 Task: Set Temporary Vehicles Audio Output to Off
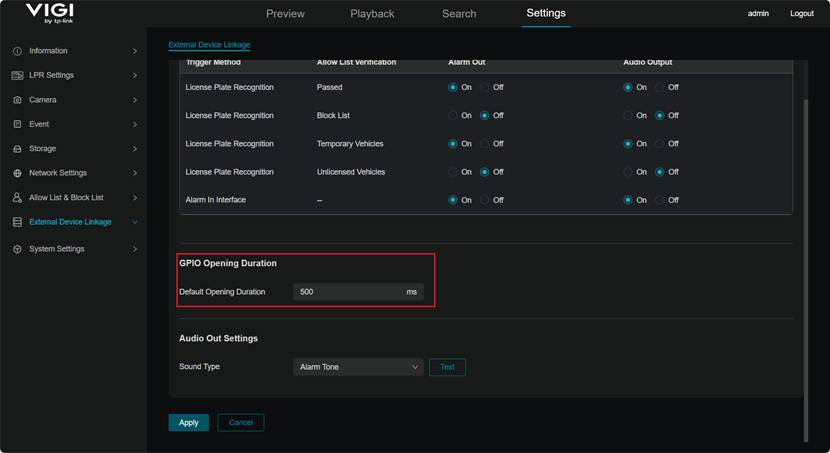tap(660, 144)
